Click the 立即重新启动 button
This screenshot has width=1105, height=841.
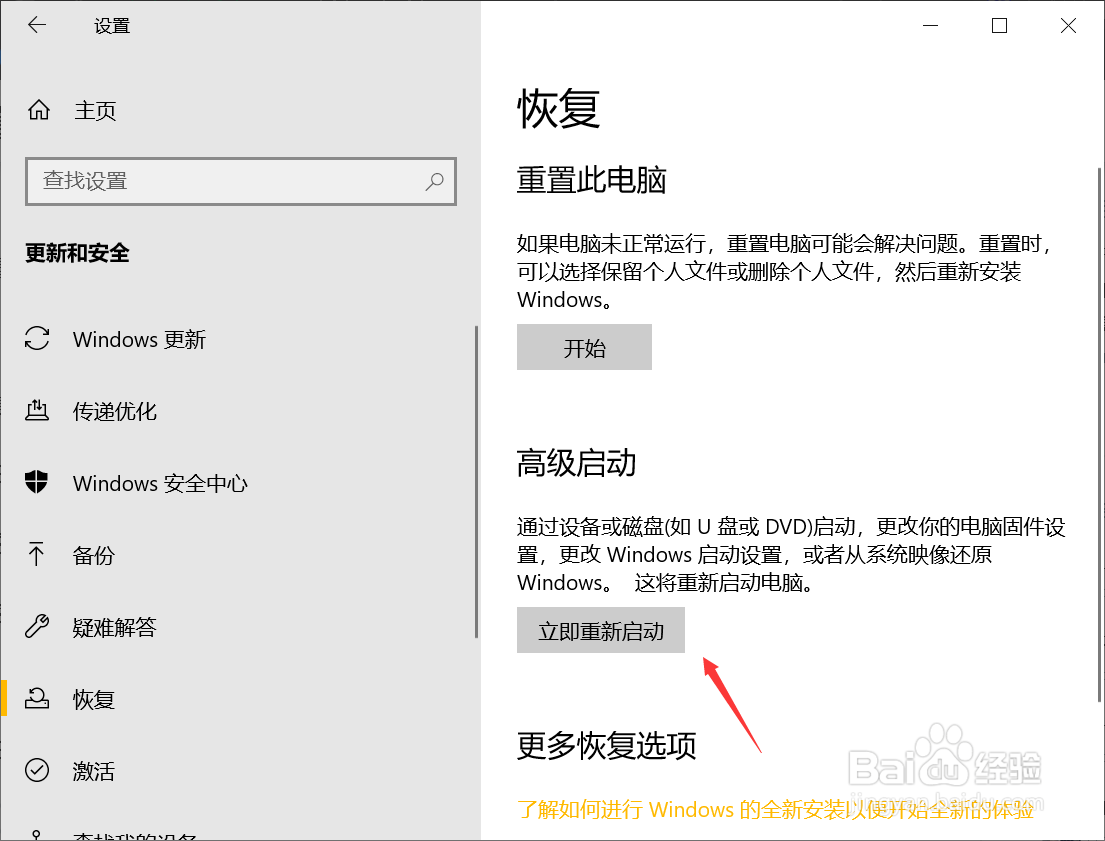[600, 630]
